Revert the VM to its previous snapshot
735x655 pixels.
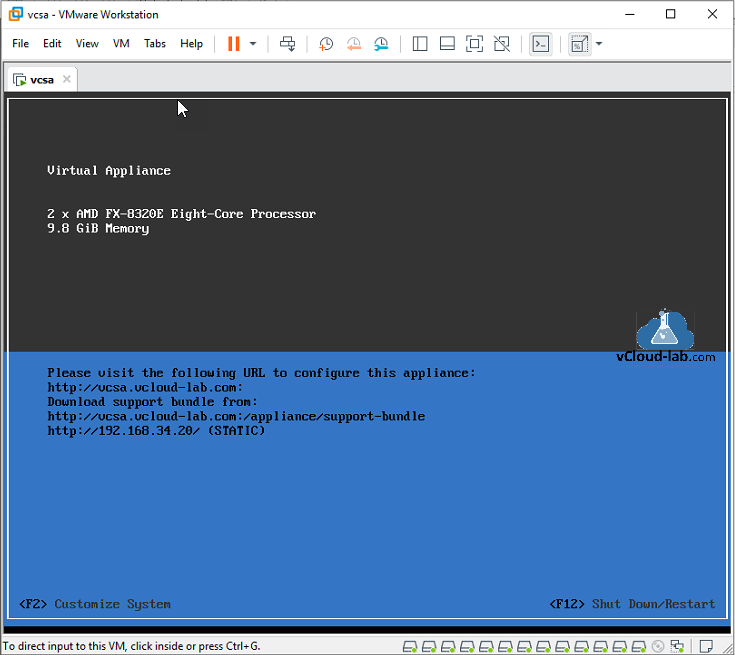pos(353,44)
